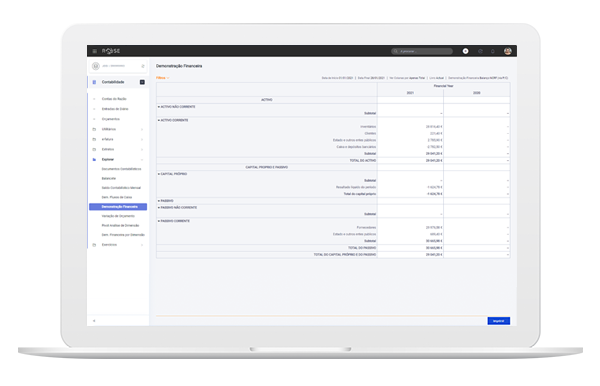
Task: Expand the eFatura chevron
Action: (x=142, y=139)
